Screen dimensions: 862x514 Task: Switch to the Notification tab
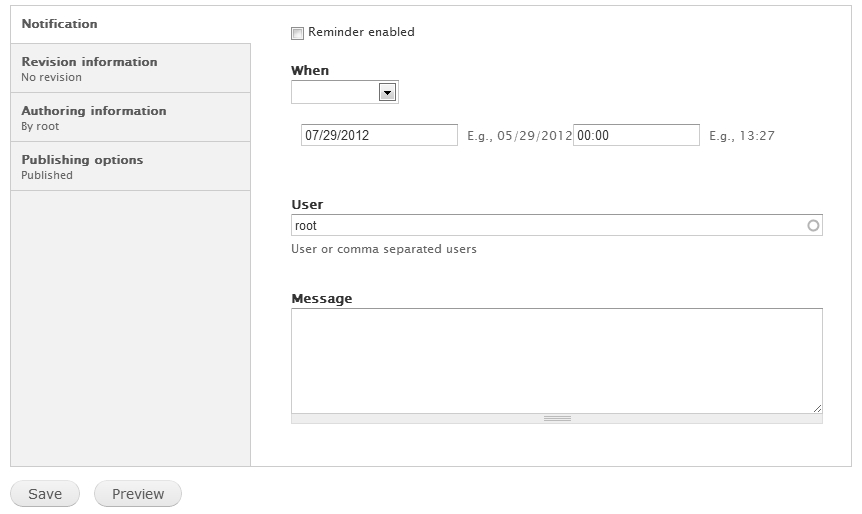point(60,23)
